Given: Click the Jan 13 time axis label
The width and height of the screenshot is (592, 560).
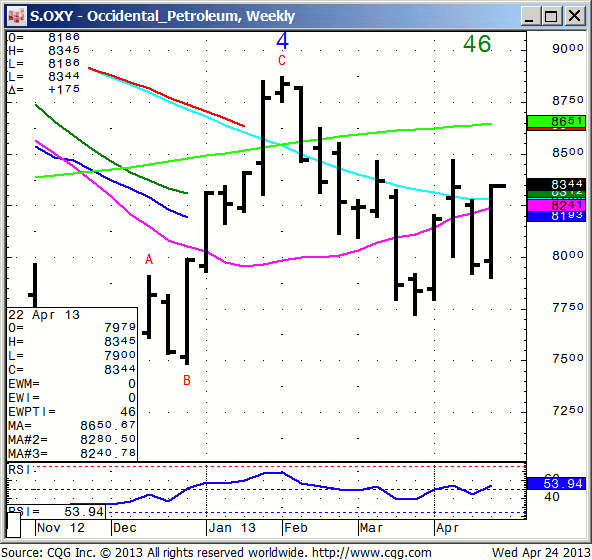Looking at the screenshot, I should pyautogui.click(x=232, y=528).
